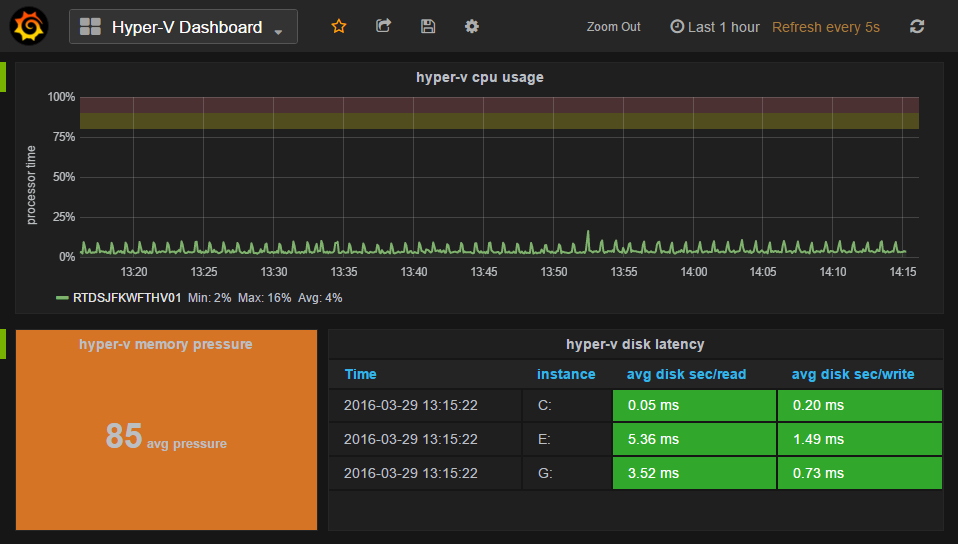Viewport: 958px width, 544px height.
Task: Open hyper-v cpu usage panel title menu
Action: pyautogui.click(x=479, y=77)
